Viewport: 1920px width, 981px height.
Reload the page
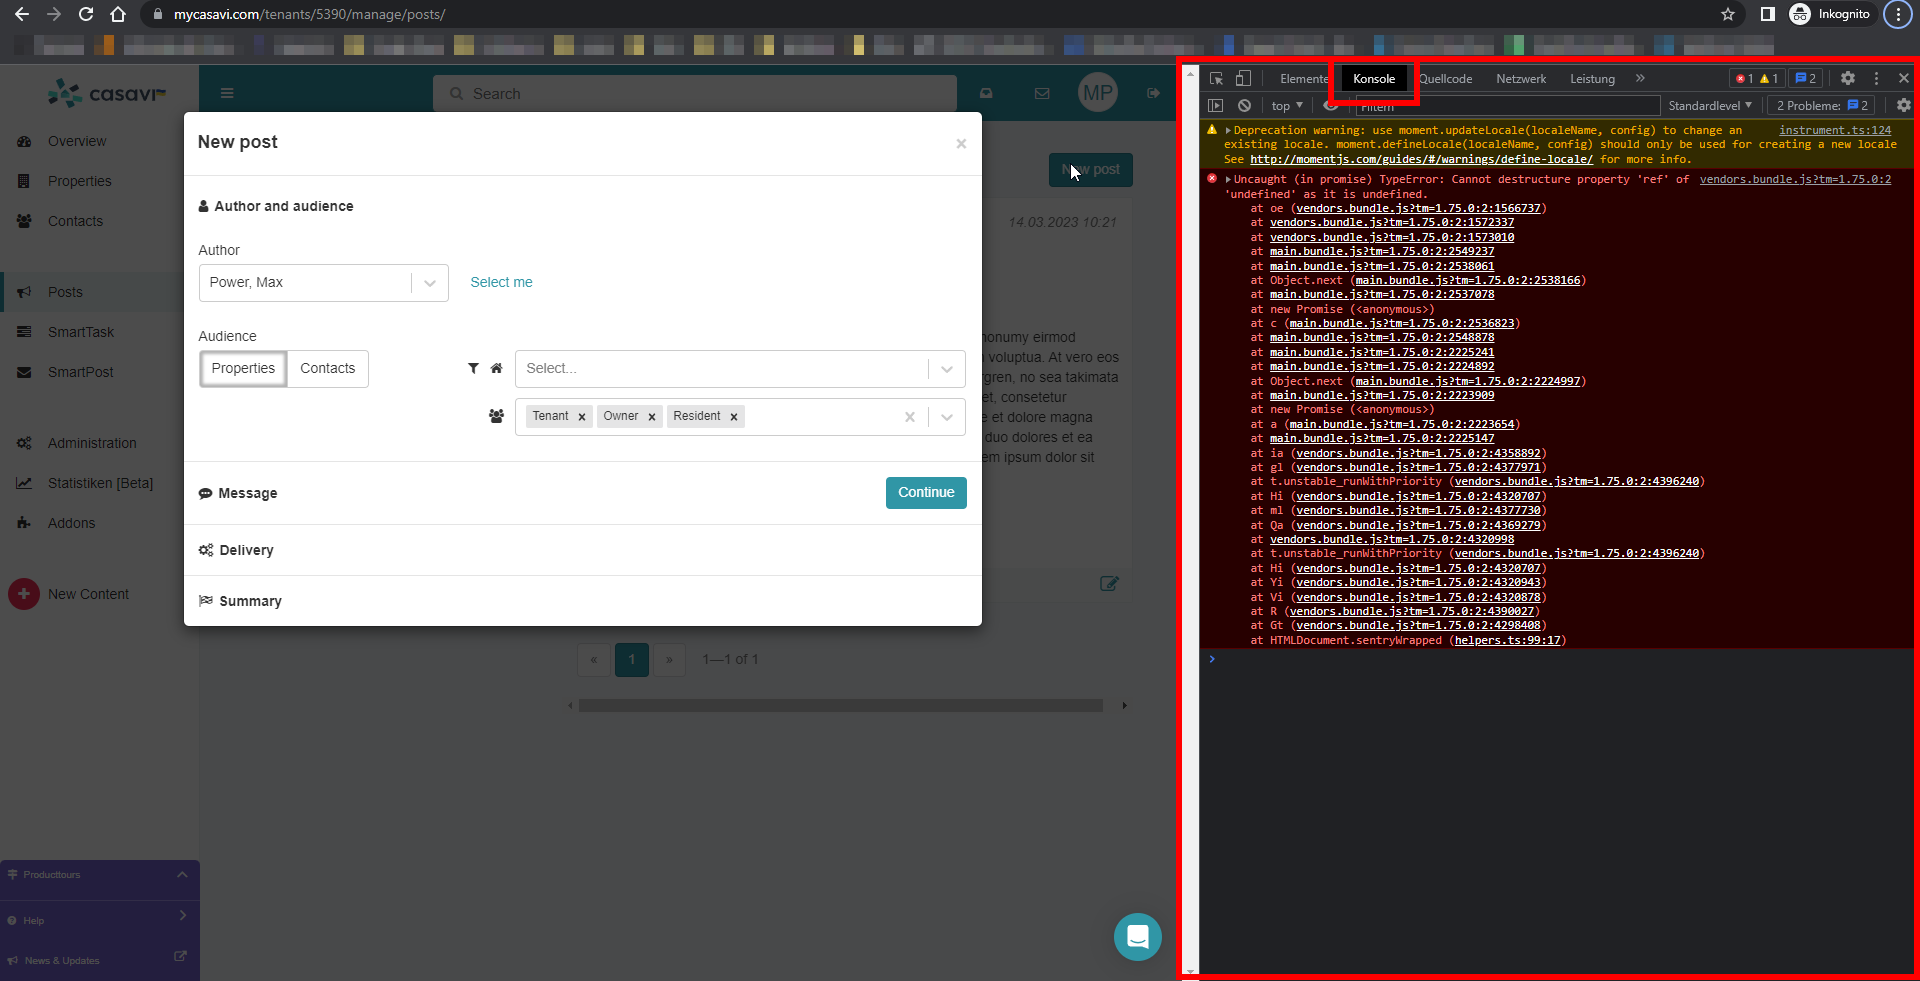click(86, 14)
